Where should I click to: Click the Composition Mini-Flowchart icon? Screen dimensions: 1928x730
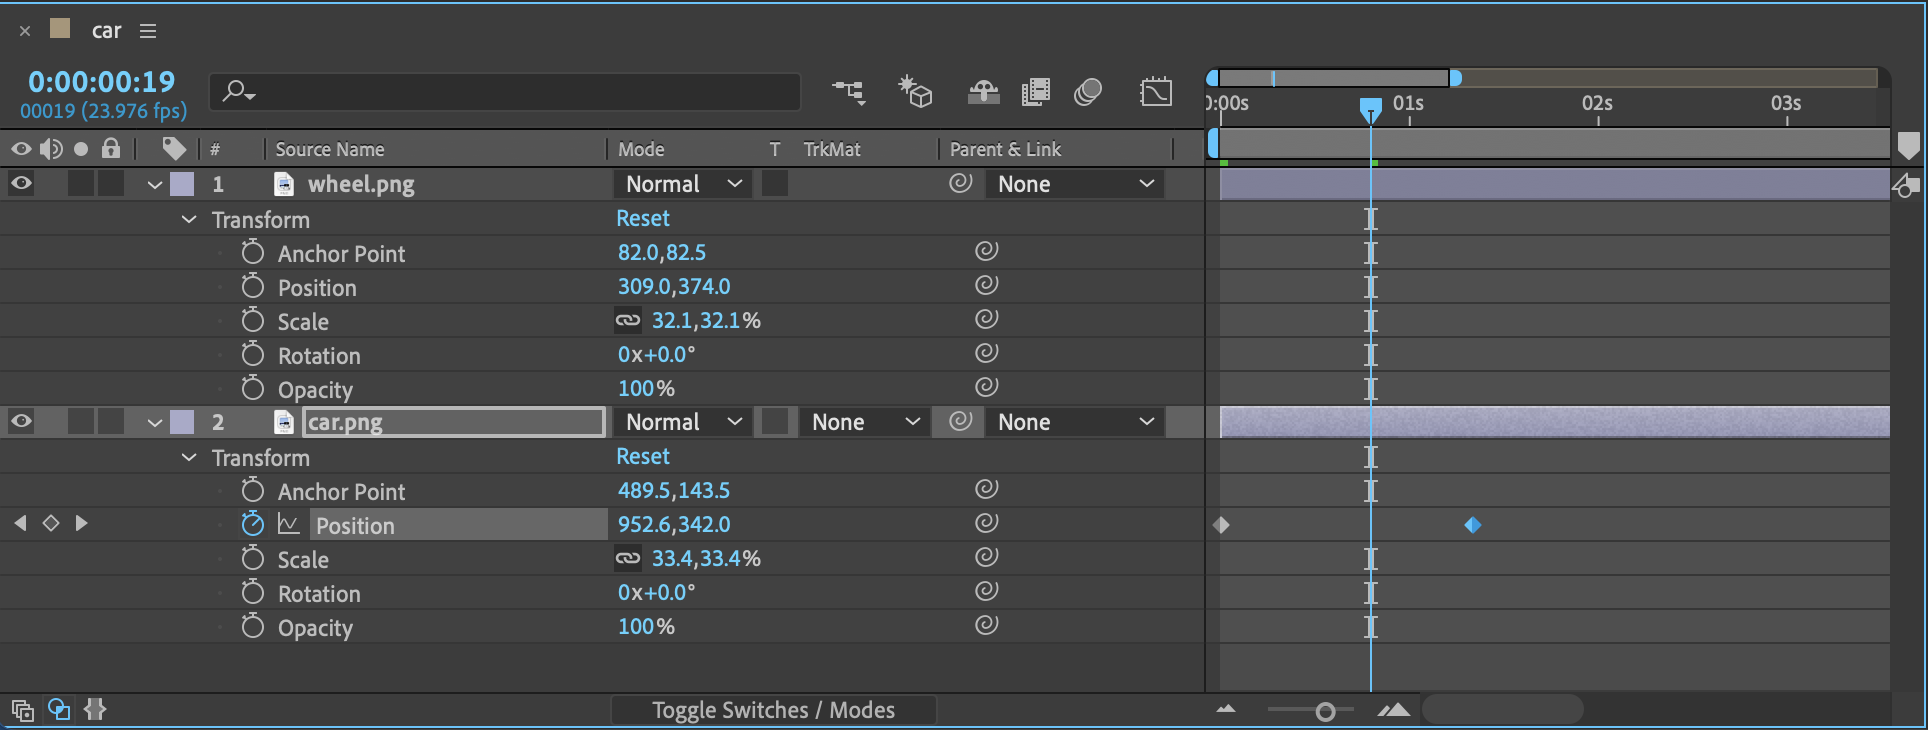848,92
